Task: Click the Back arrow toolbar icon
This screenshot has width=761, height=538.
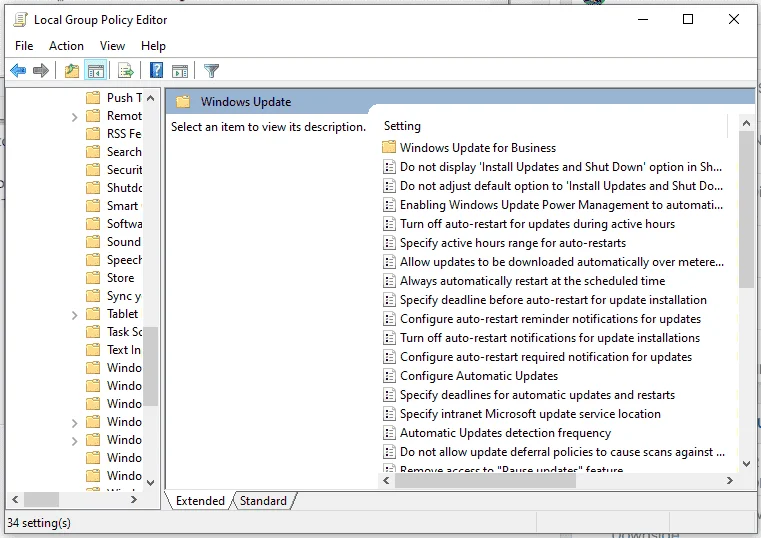Action: coord(18,71)
